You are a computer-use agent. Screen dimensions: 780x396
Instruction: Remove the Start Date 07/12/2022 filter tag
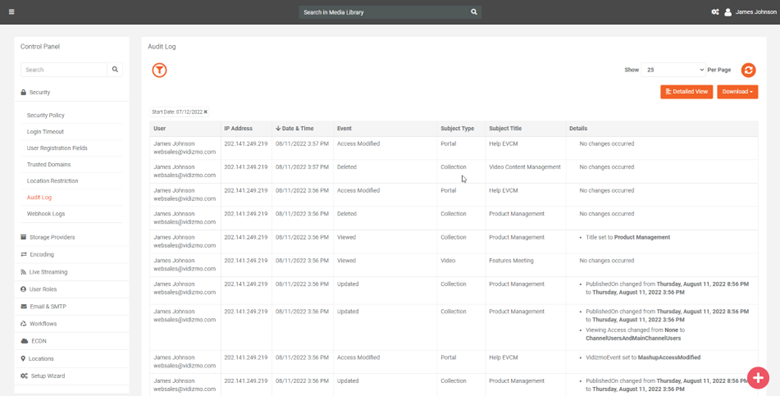[205, 112]
